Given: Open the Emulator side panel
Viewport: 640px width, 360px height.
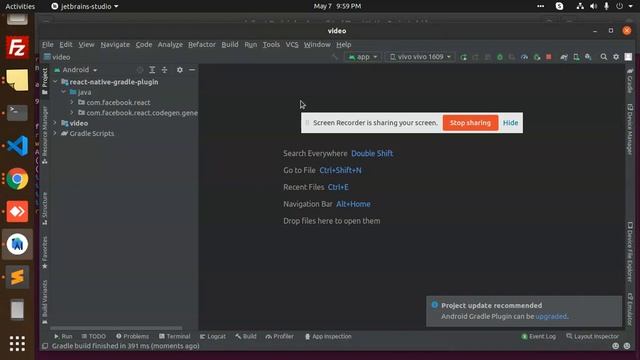Looking at the screenshot, I should [630, 309].
